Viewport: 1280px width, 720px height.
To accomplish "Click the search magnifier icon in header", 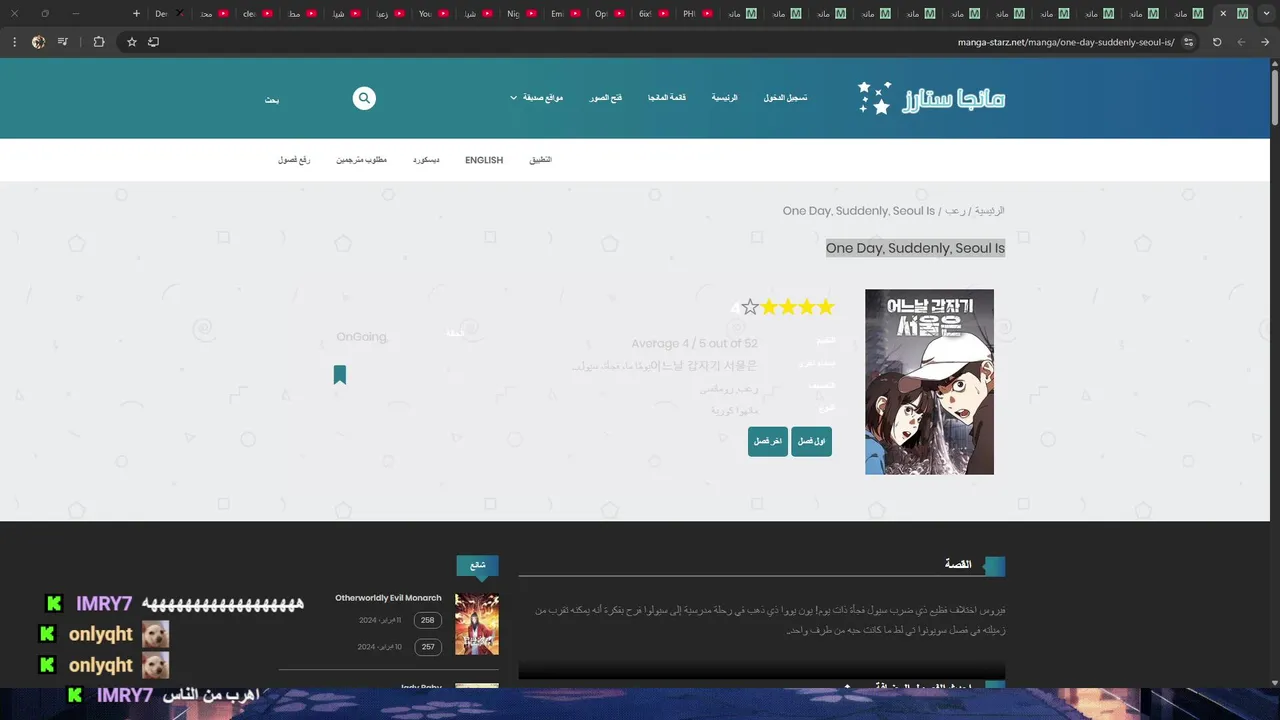I will coord(364,98).
